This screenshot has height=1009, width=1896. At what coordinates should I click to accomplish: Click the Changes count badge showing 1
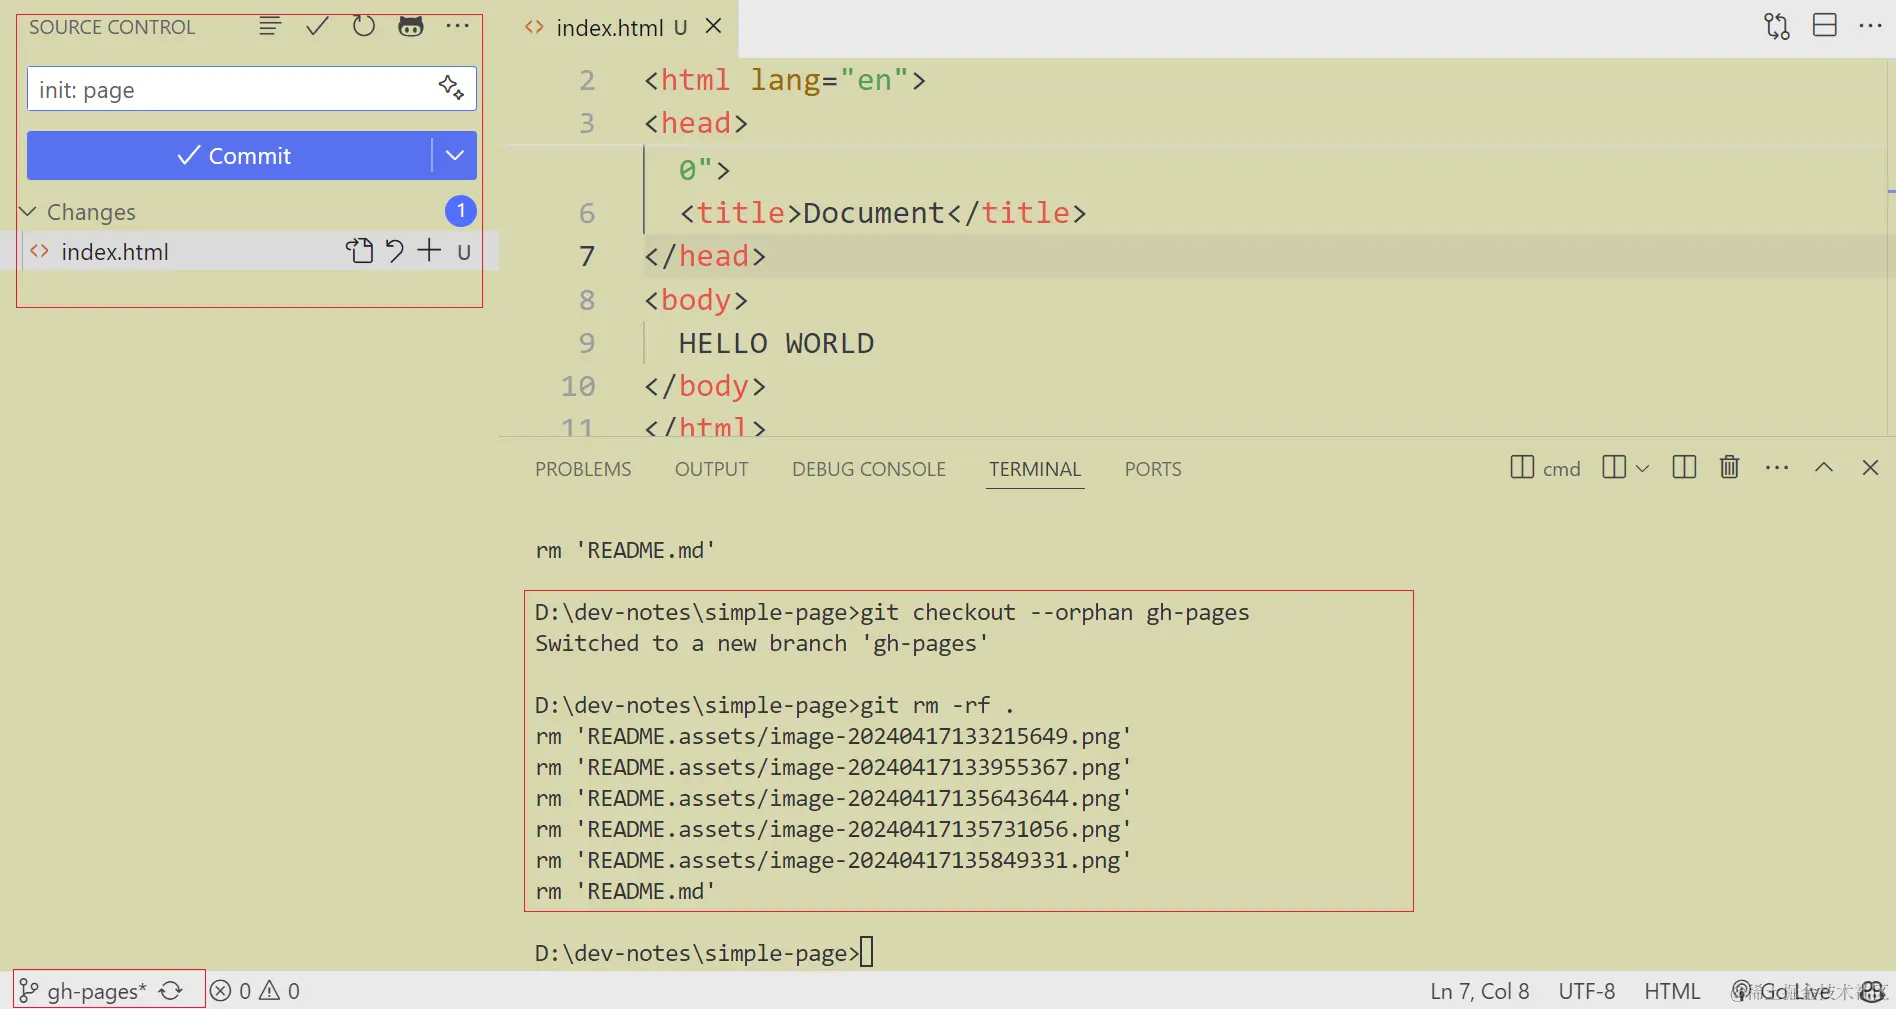click(x=460, y=211)
